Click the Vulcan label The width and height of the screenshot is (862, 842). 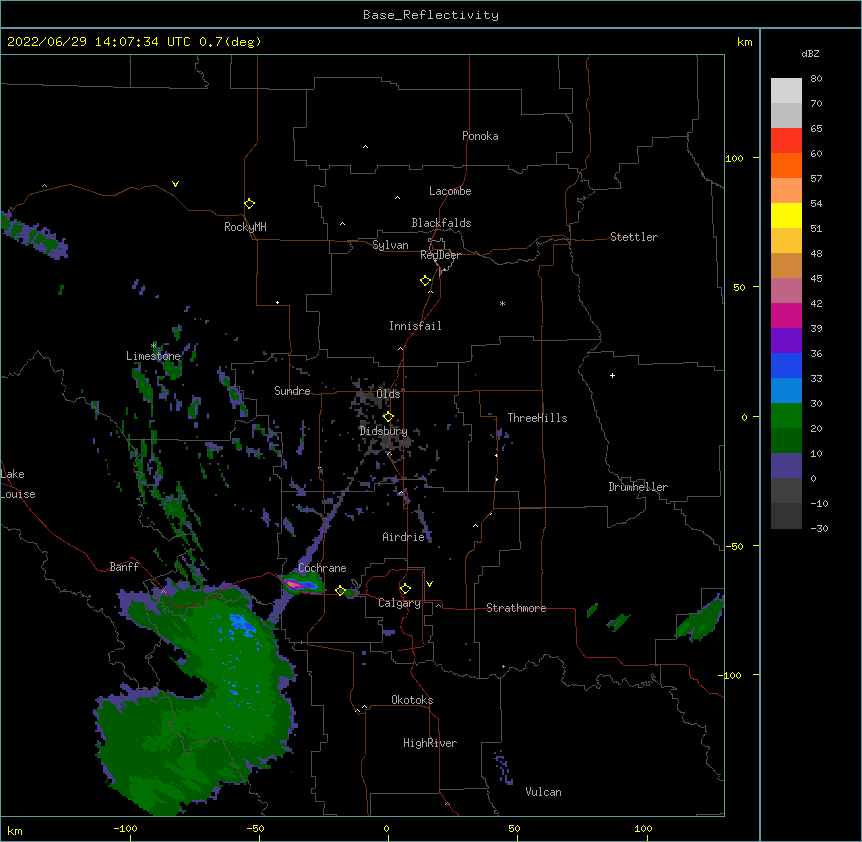(543, 792)
